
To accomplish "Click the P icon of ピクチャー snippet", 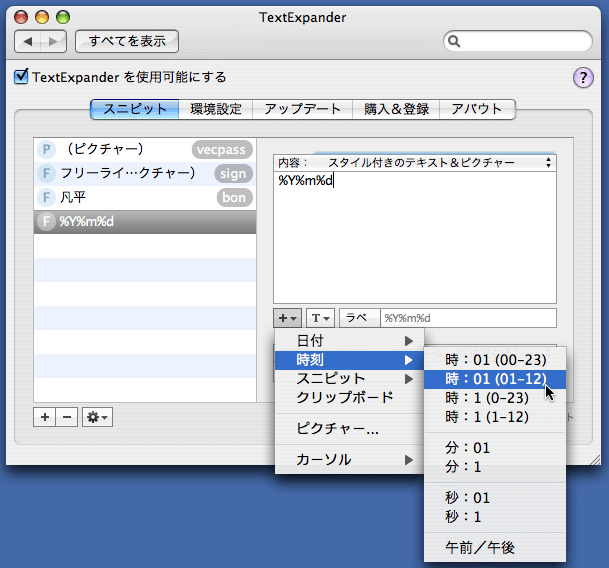I will pyautogui.click(x=46, y=150).
